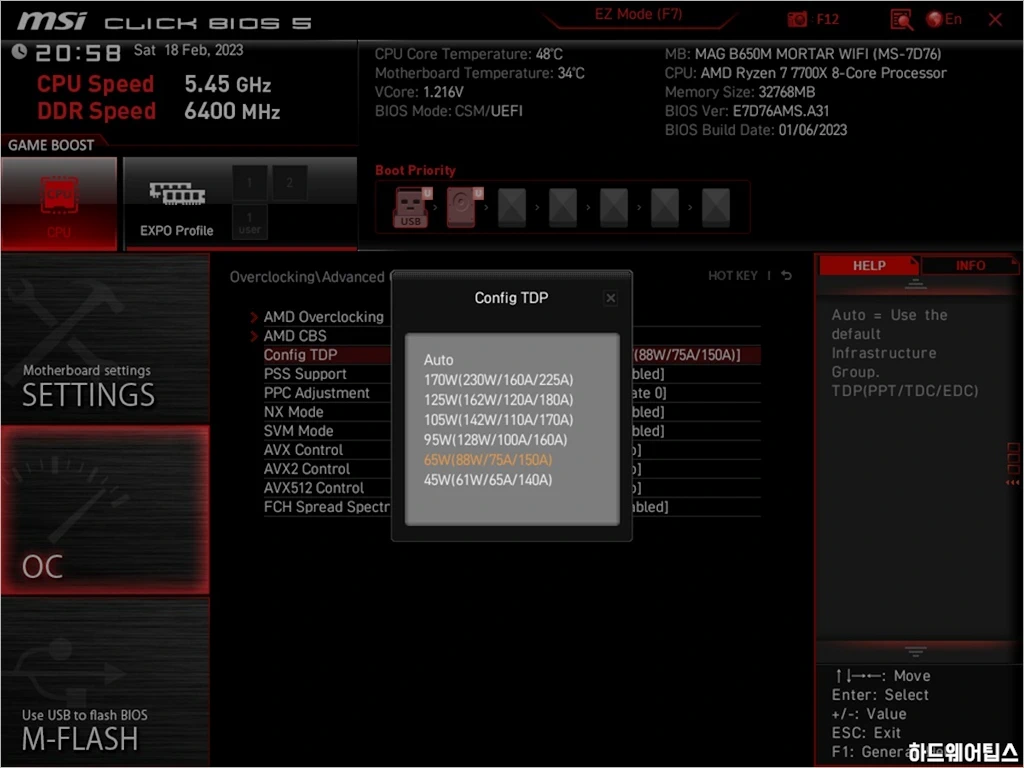Image resolution: width=1024 pixels, height=768 pixels.
Task: Select the PPC Adjustment setting
Action: (317, 392)
